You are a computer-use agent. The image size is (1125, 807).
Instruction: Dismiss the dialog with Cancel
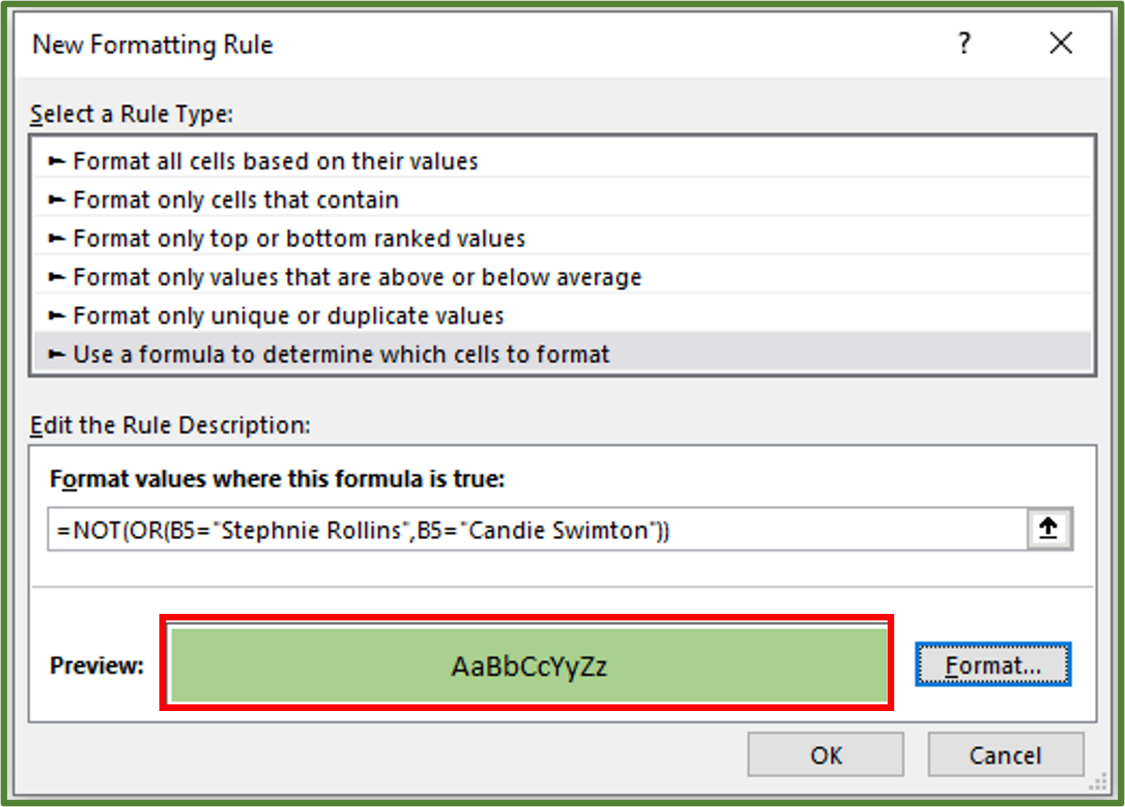pos(1005,755)
